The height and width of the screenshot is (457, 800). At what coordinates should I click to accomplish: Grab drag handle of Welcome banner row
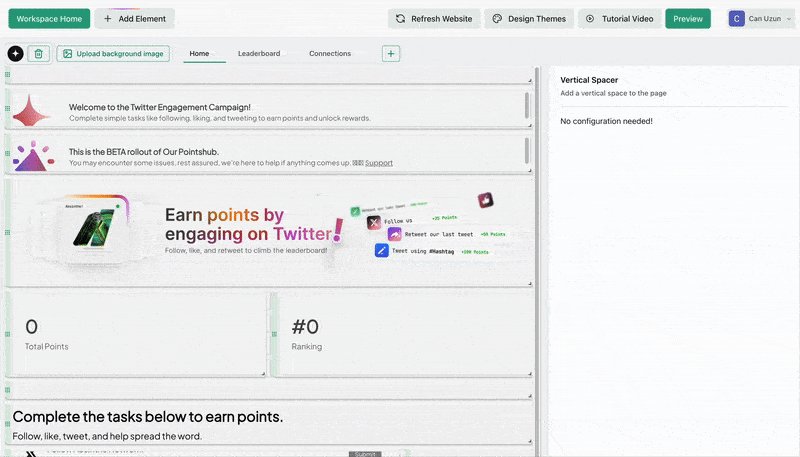point(8,108)
